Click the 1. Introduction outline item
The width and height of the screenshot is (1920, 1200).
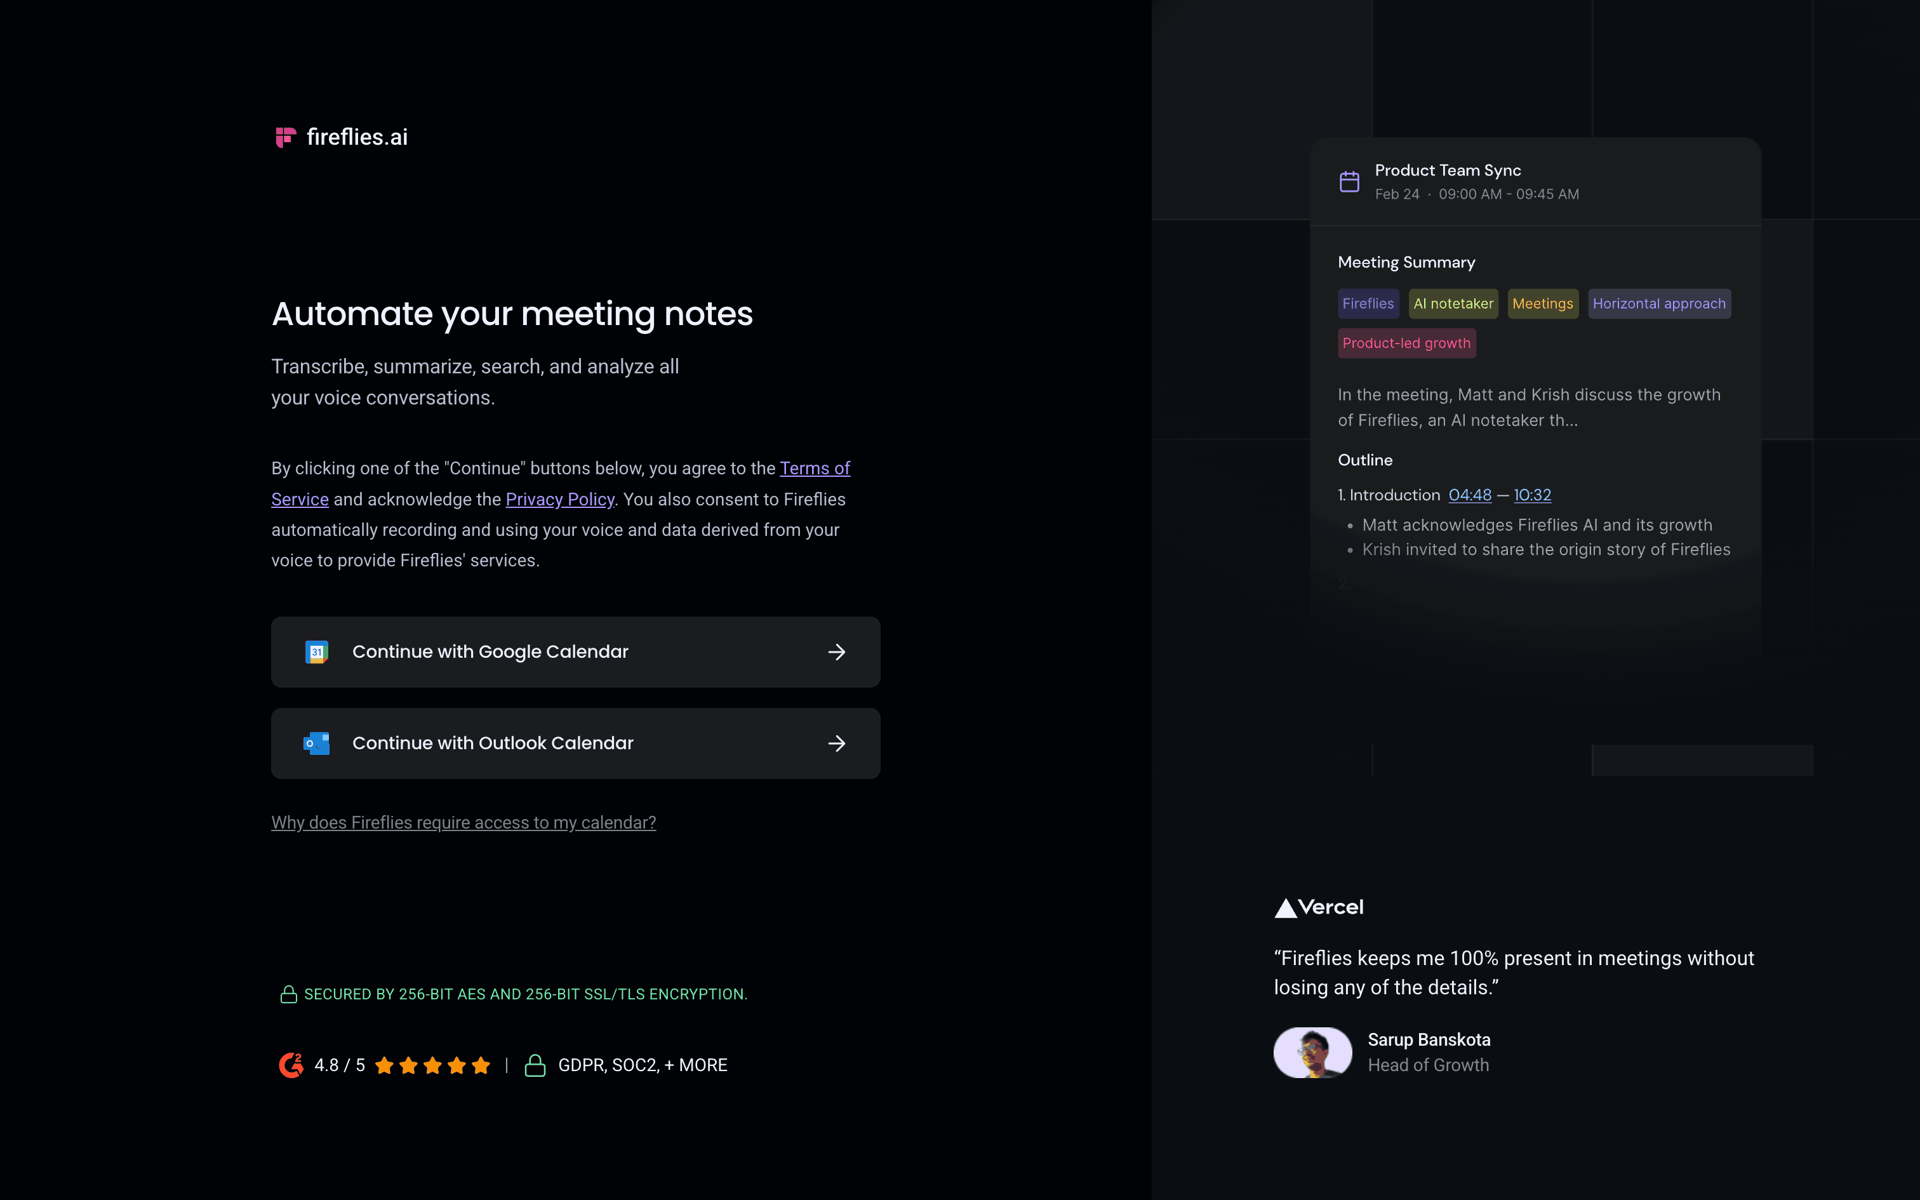pos(1389,495)
